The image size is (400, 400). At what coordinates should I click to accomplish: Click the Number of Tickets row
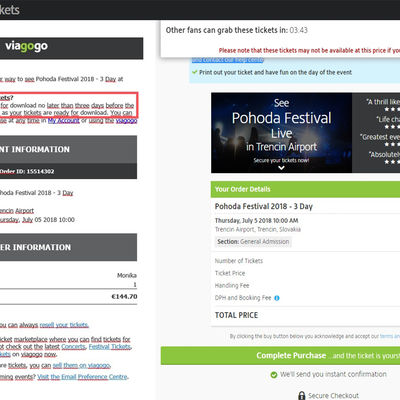click(239, 261)
